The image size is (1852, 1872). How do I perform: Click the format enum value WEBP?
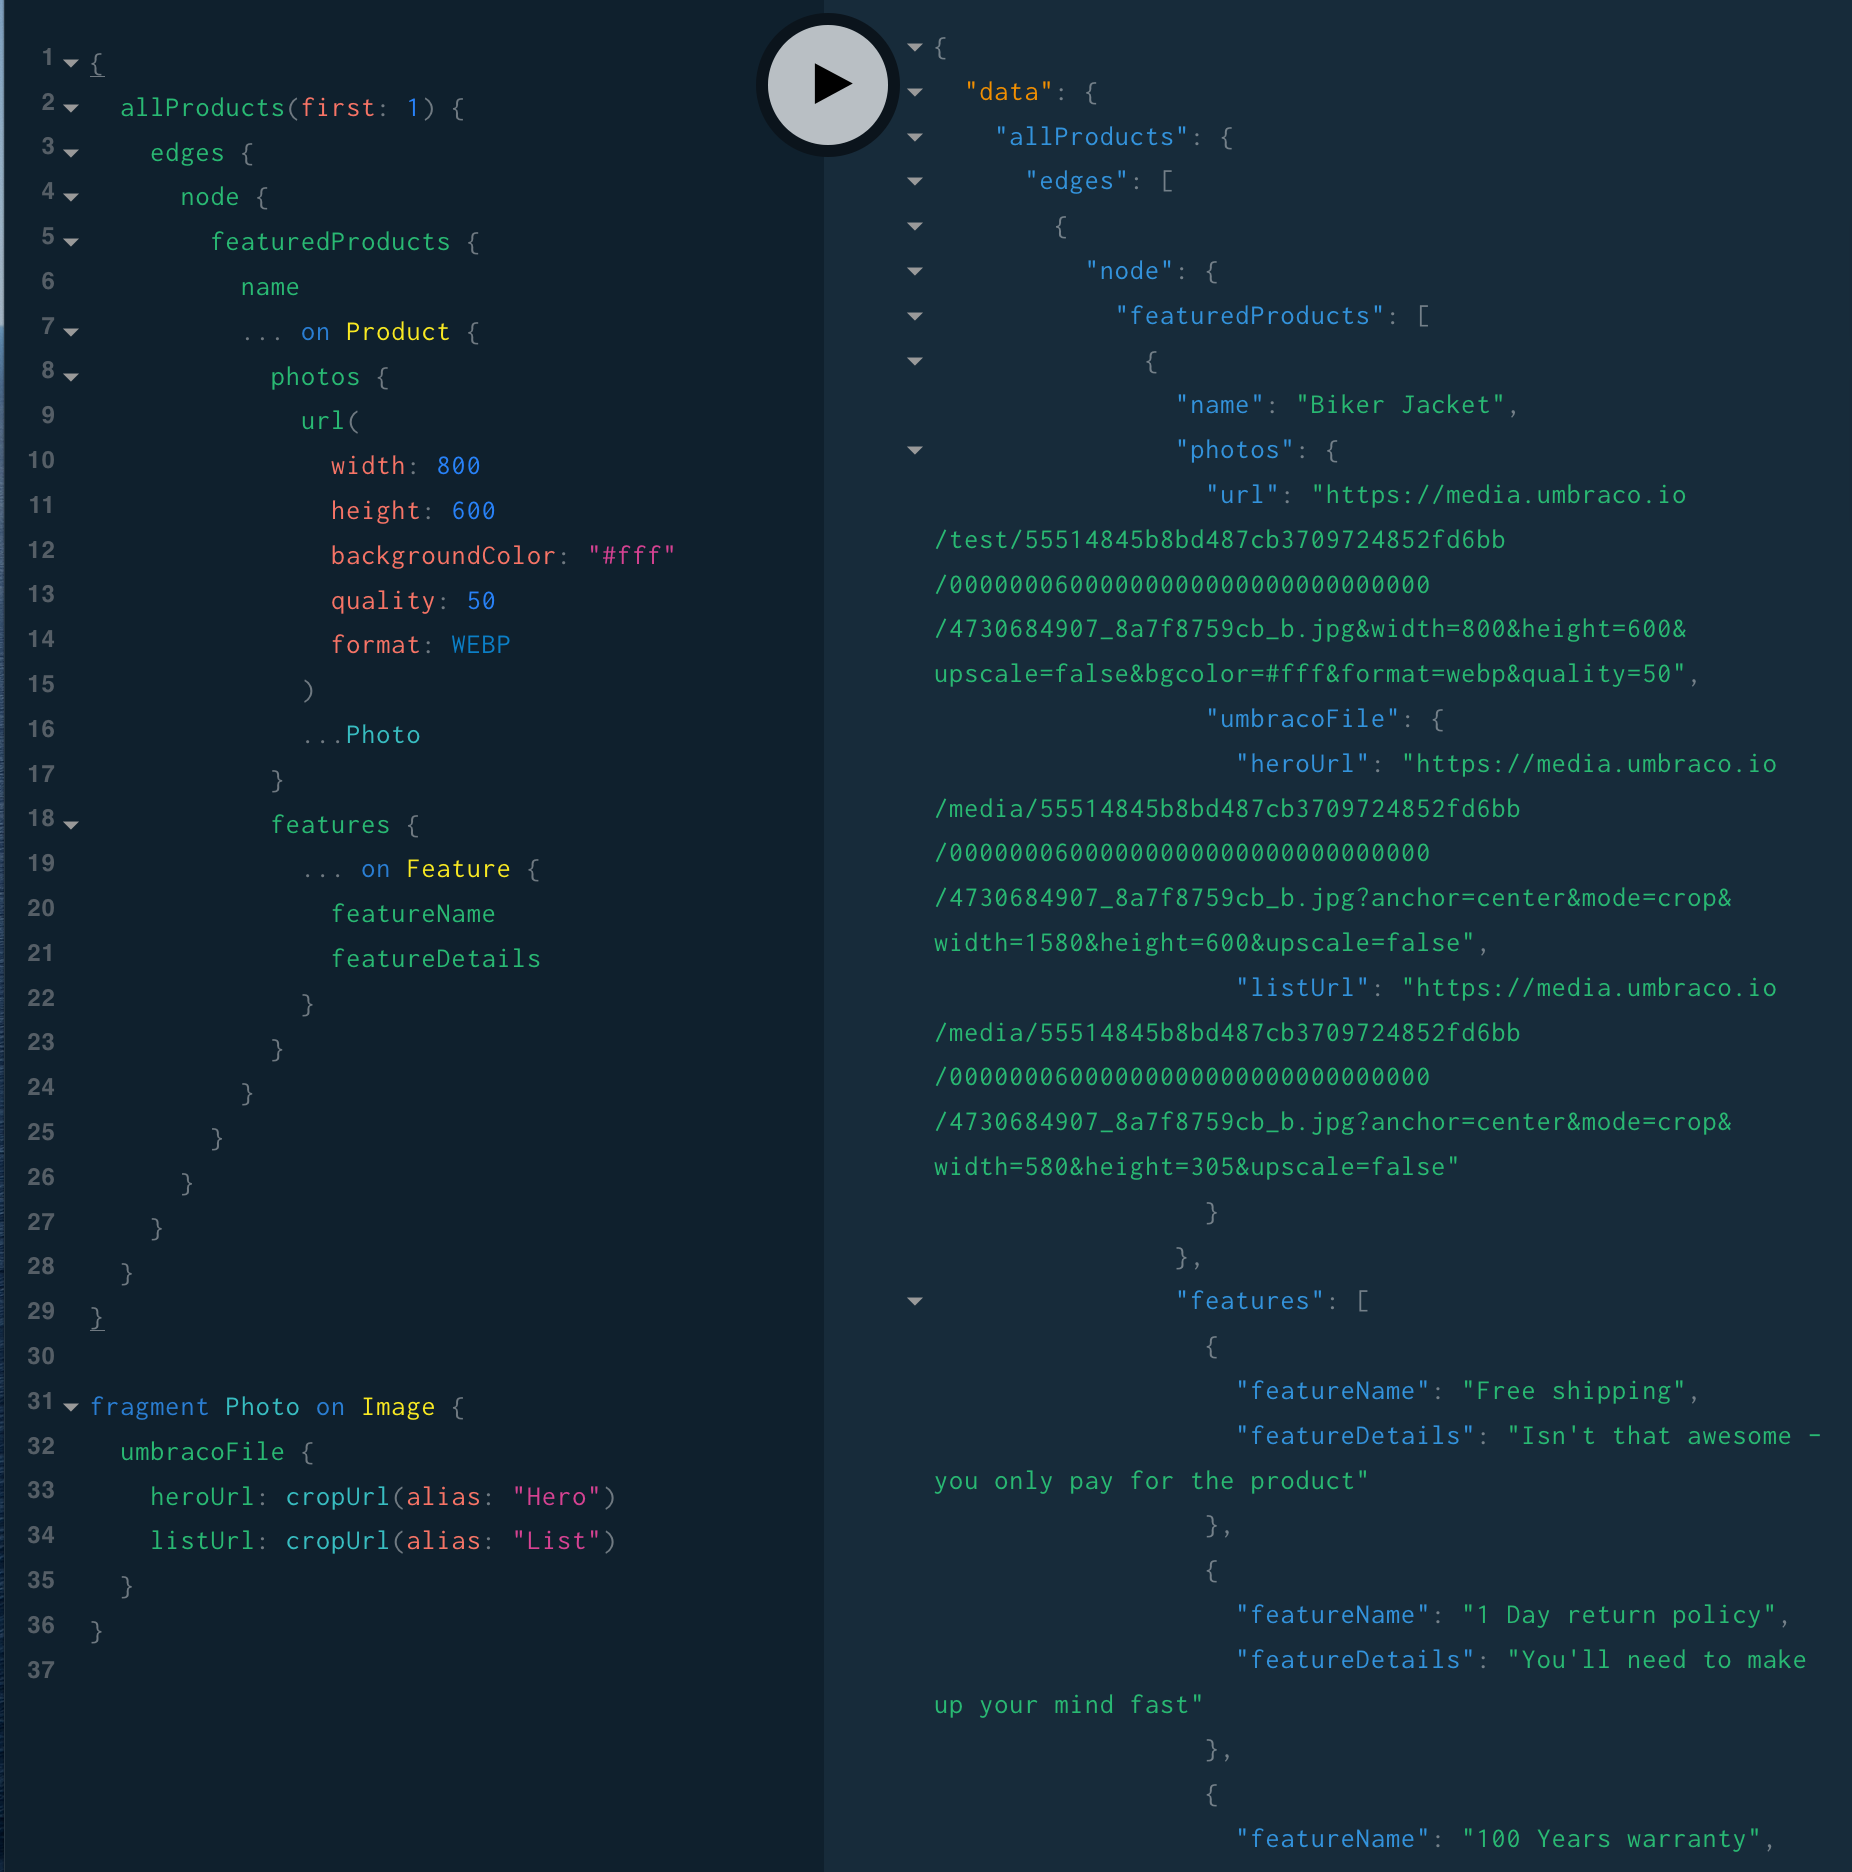pyautogui.click(x=481, y=645)
